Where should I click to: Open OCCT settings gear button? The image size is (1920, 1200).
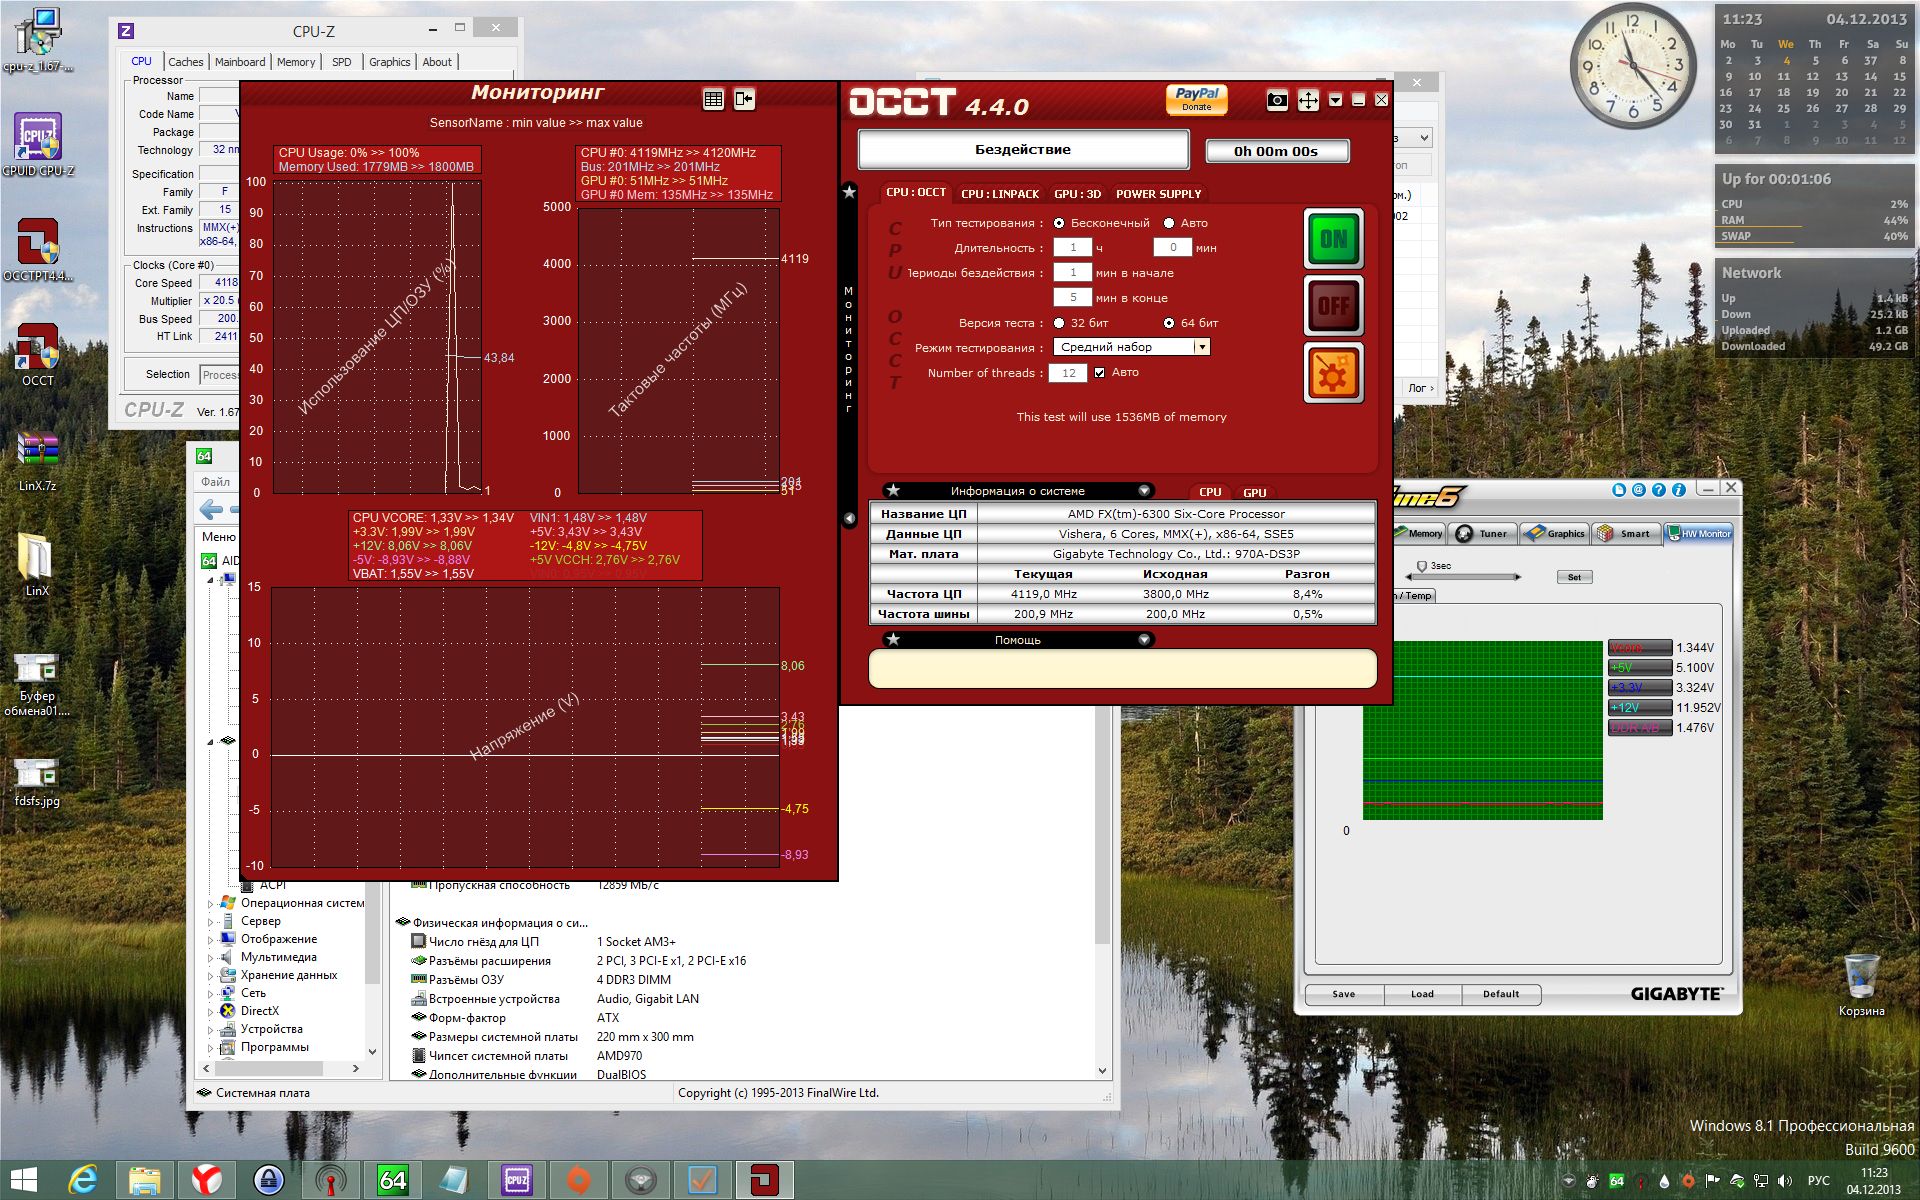[1334, 373]
